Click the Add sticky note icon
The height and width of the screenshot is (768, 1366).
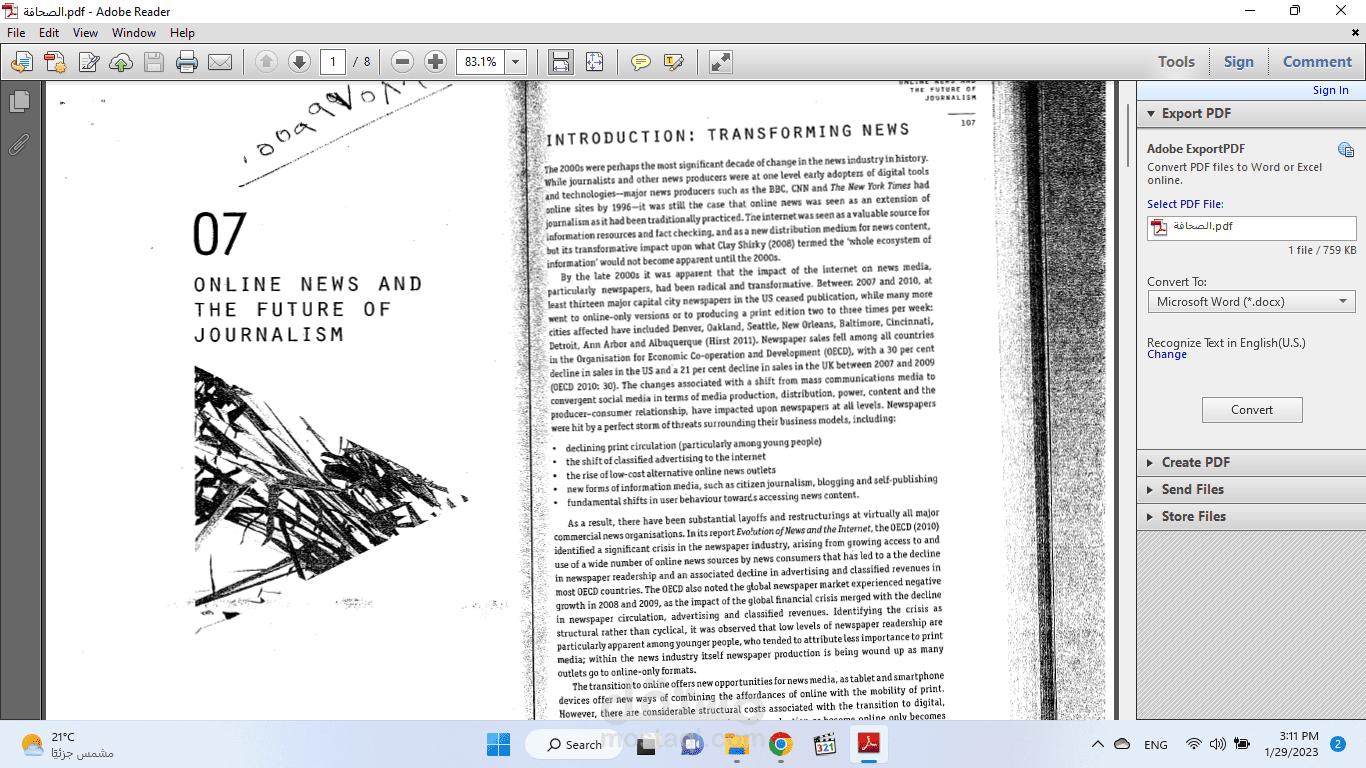click(x=641, y=62)
